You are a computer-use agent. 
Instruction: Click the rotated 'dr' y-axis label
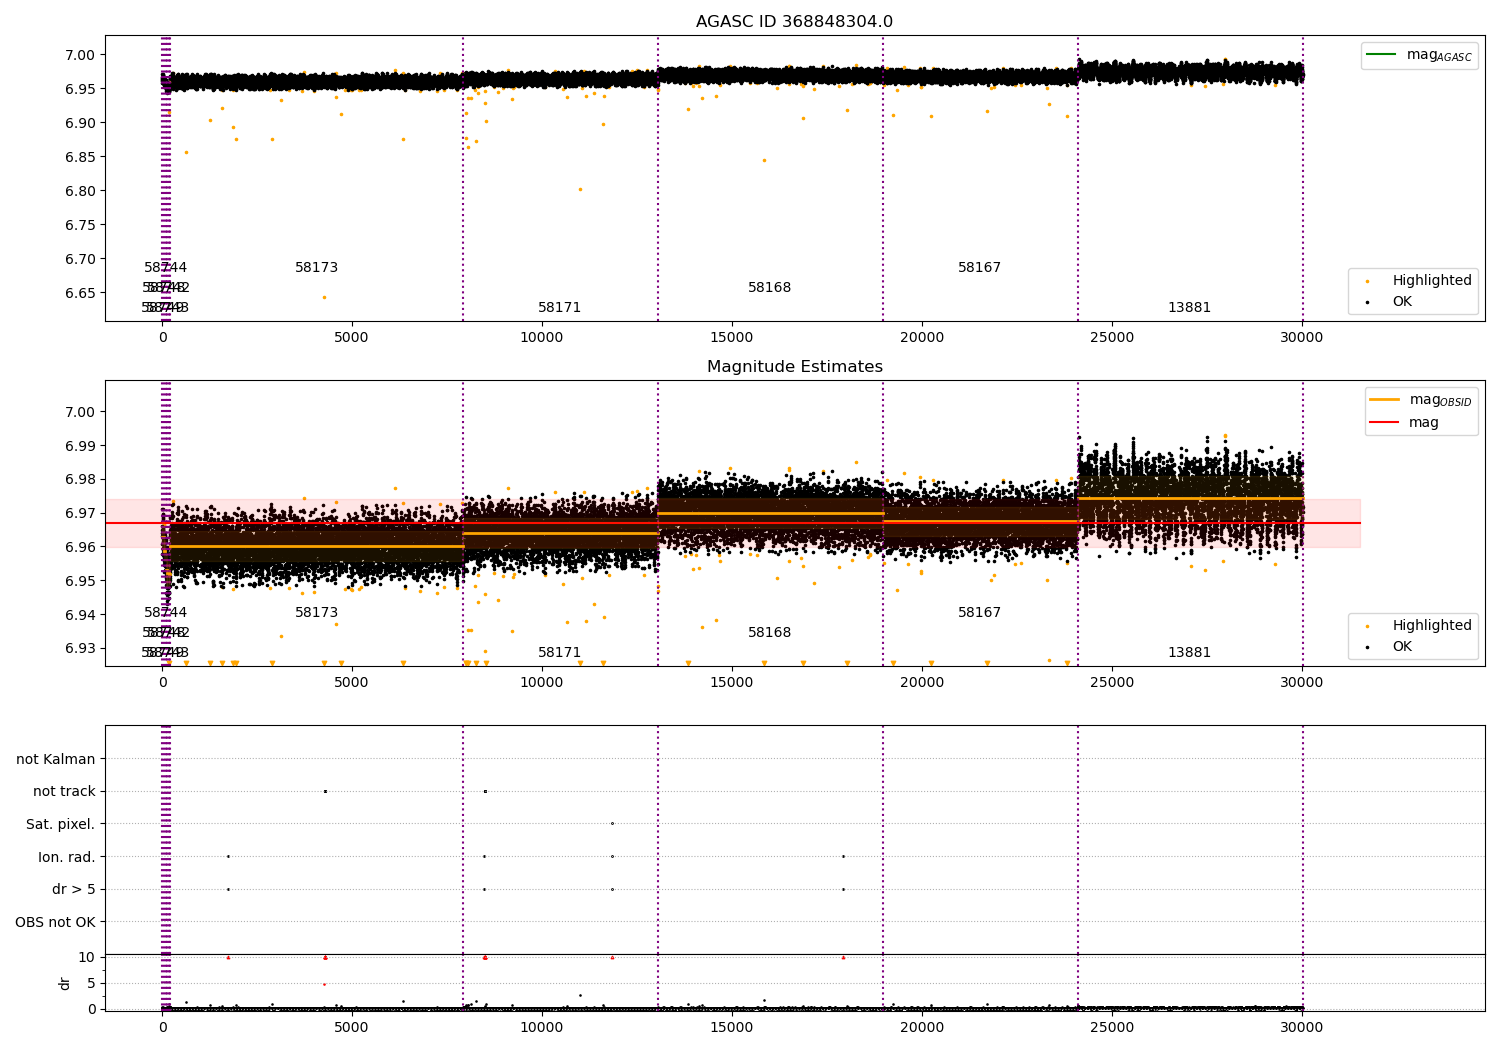click(x=65, y=983)
